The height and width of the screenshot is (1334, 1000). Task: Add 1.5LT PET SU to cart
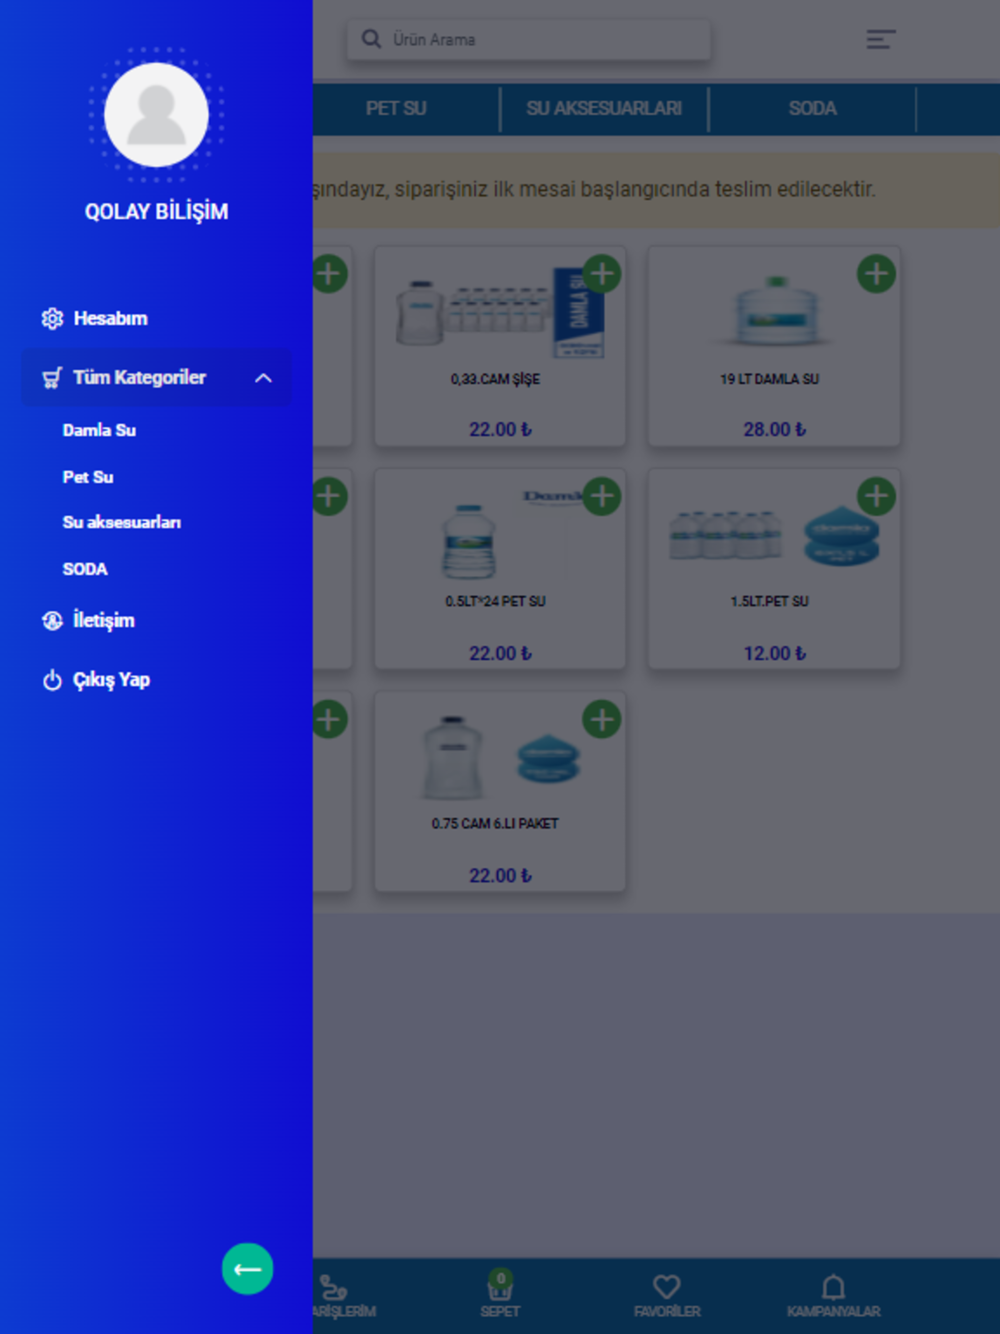coord(876,496)
